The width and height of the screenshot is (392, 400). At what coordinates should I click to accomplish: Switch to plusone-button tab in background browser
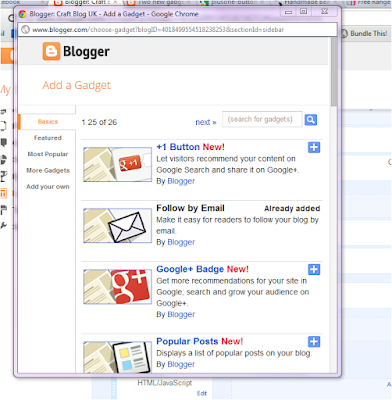click(x=233, y=3)
